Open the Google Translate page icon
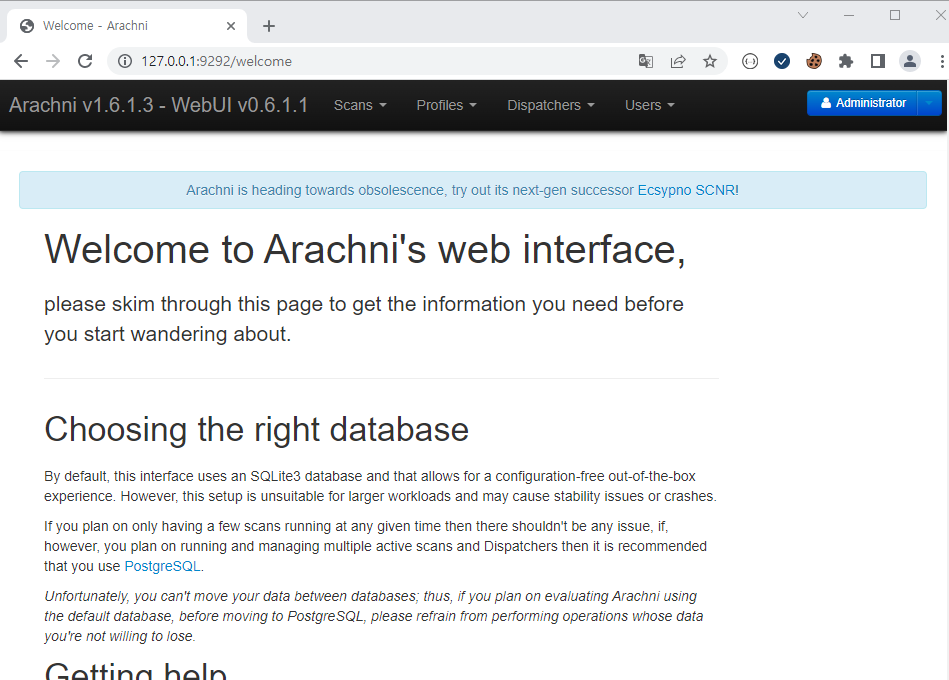The height and width of the screenshot is (680, 949). point(646,61)
